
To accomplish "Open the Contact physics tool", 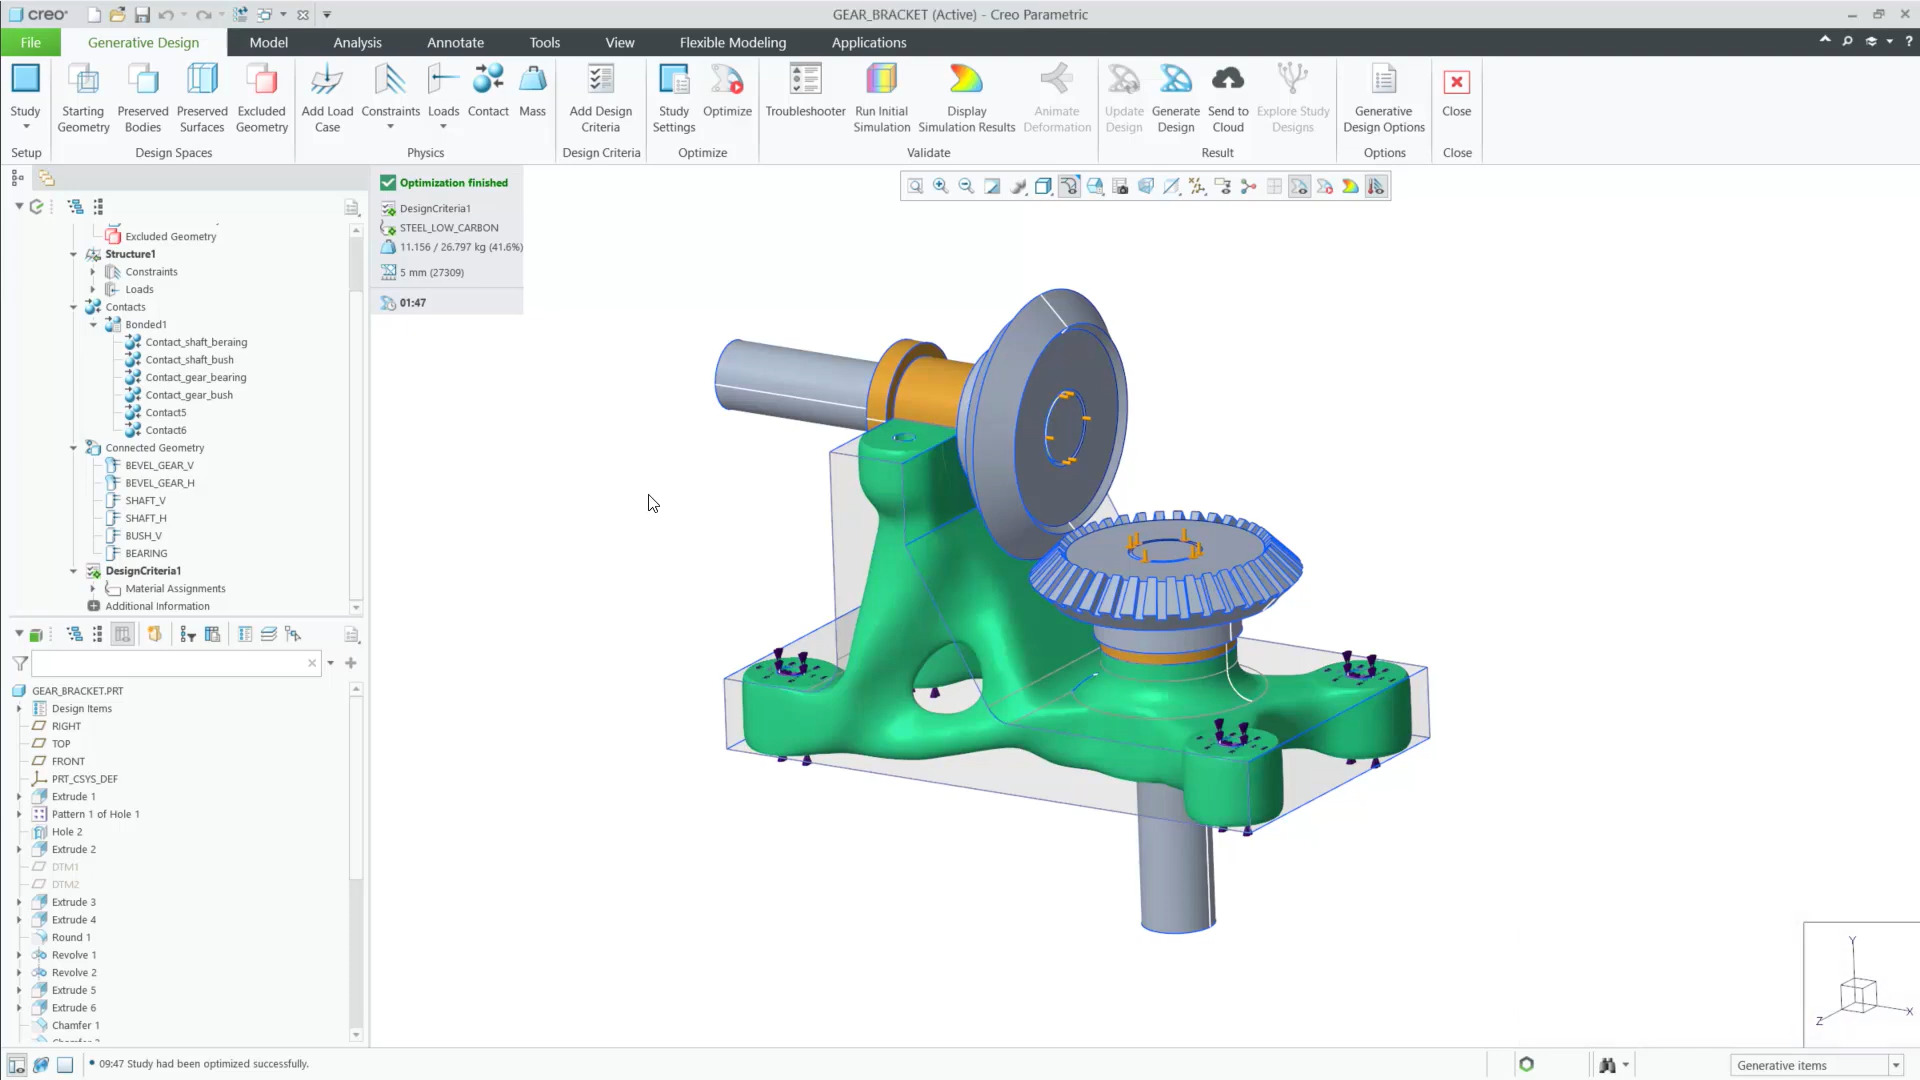I will [488, 90].
